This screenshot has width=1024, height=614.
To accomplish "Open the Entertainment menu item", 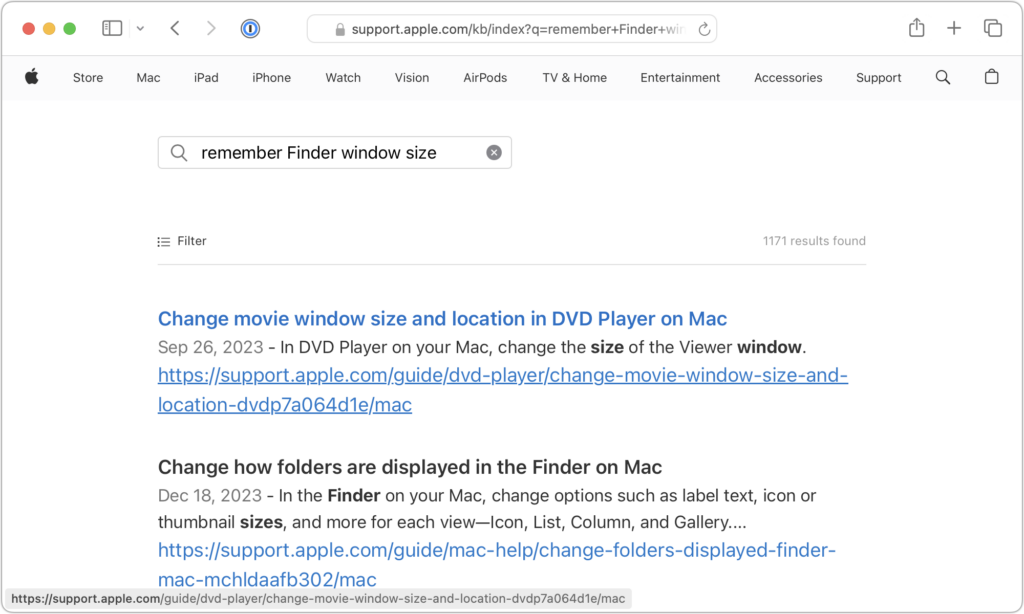I will click(680, 78).
